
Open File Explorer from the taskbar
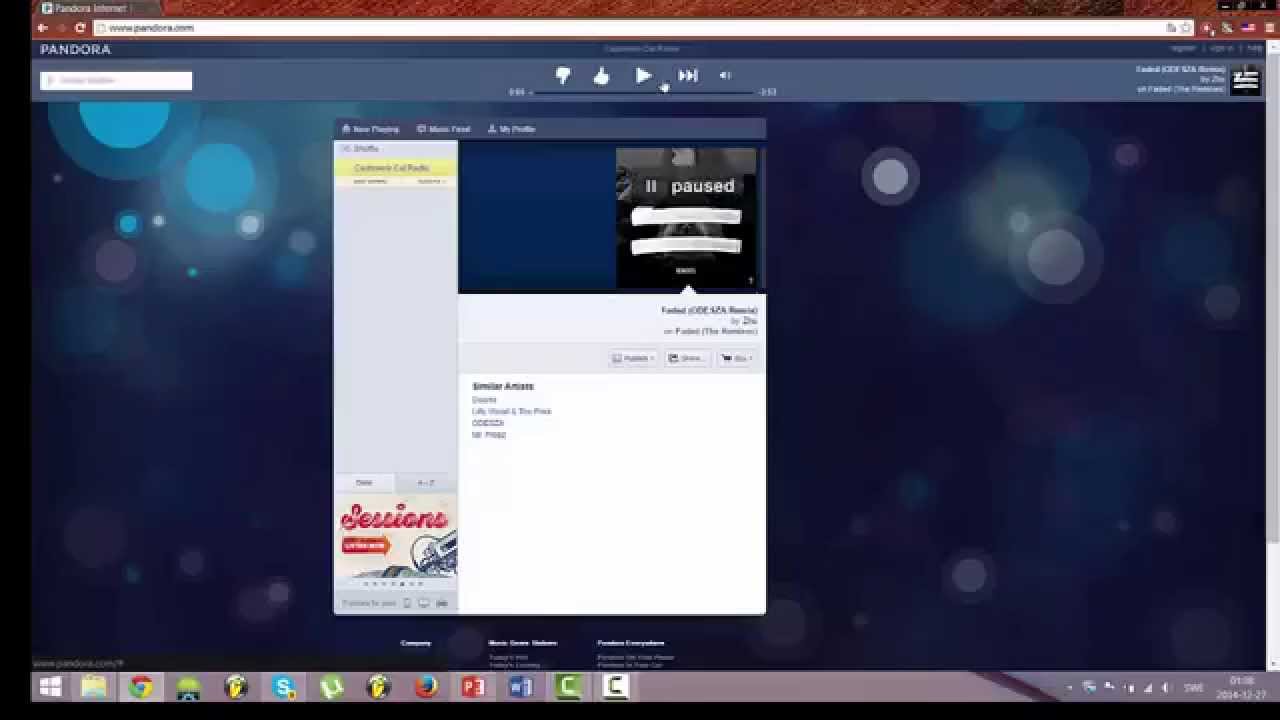pos(94,687)
